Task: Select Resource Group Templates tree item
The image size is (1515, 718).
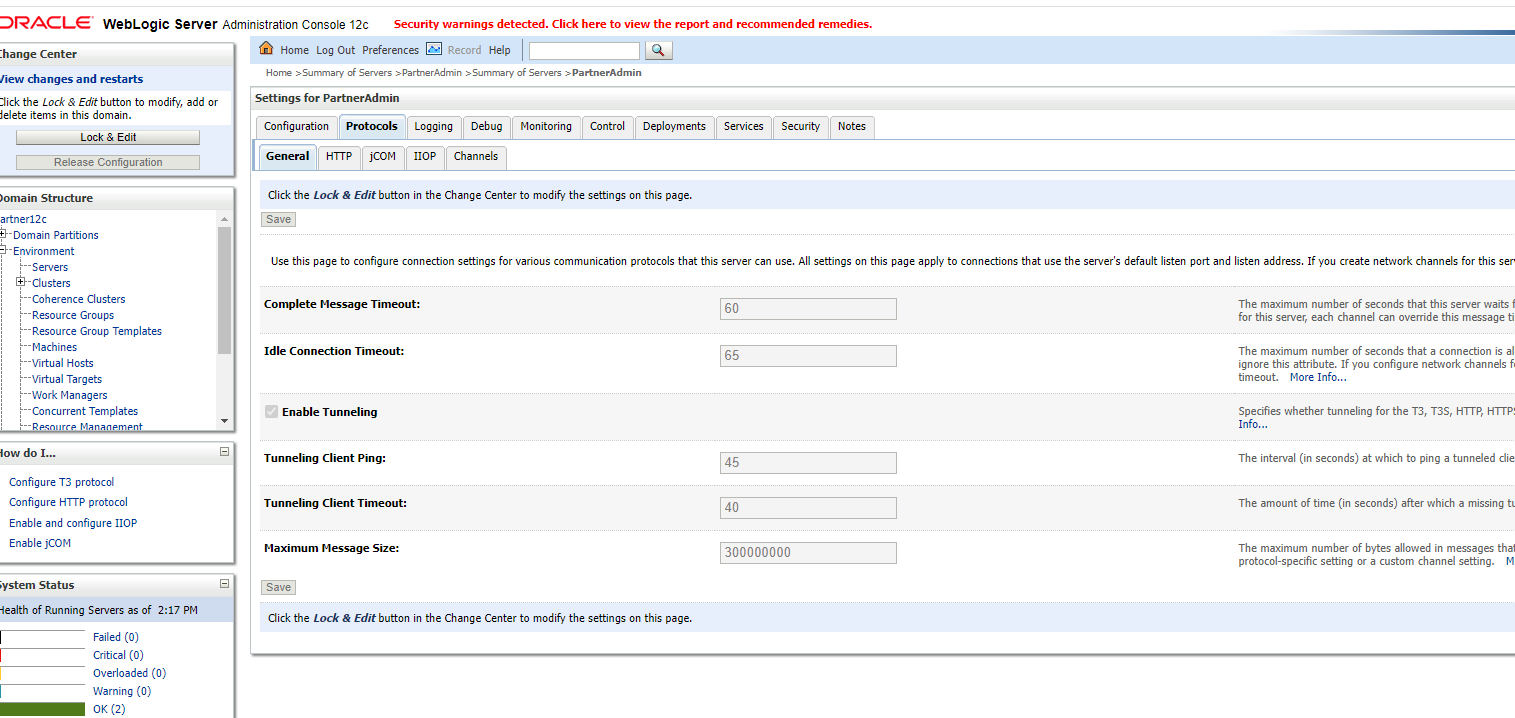Action: (97, 331)
